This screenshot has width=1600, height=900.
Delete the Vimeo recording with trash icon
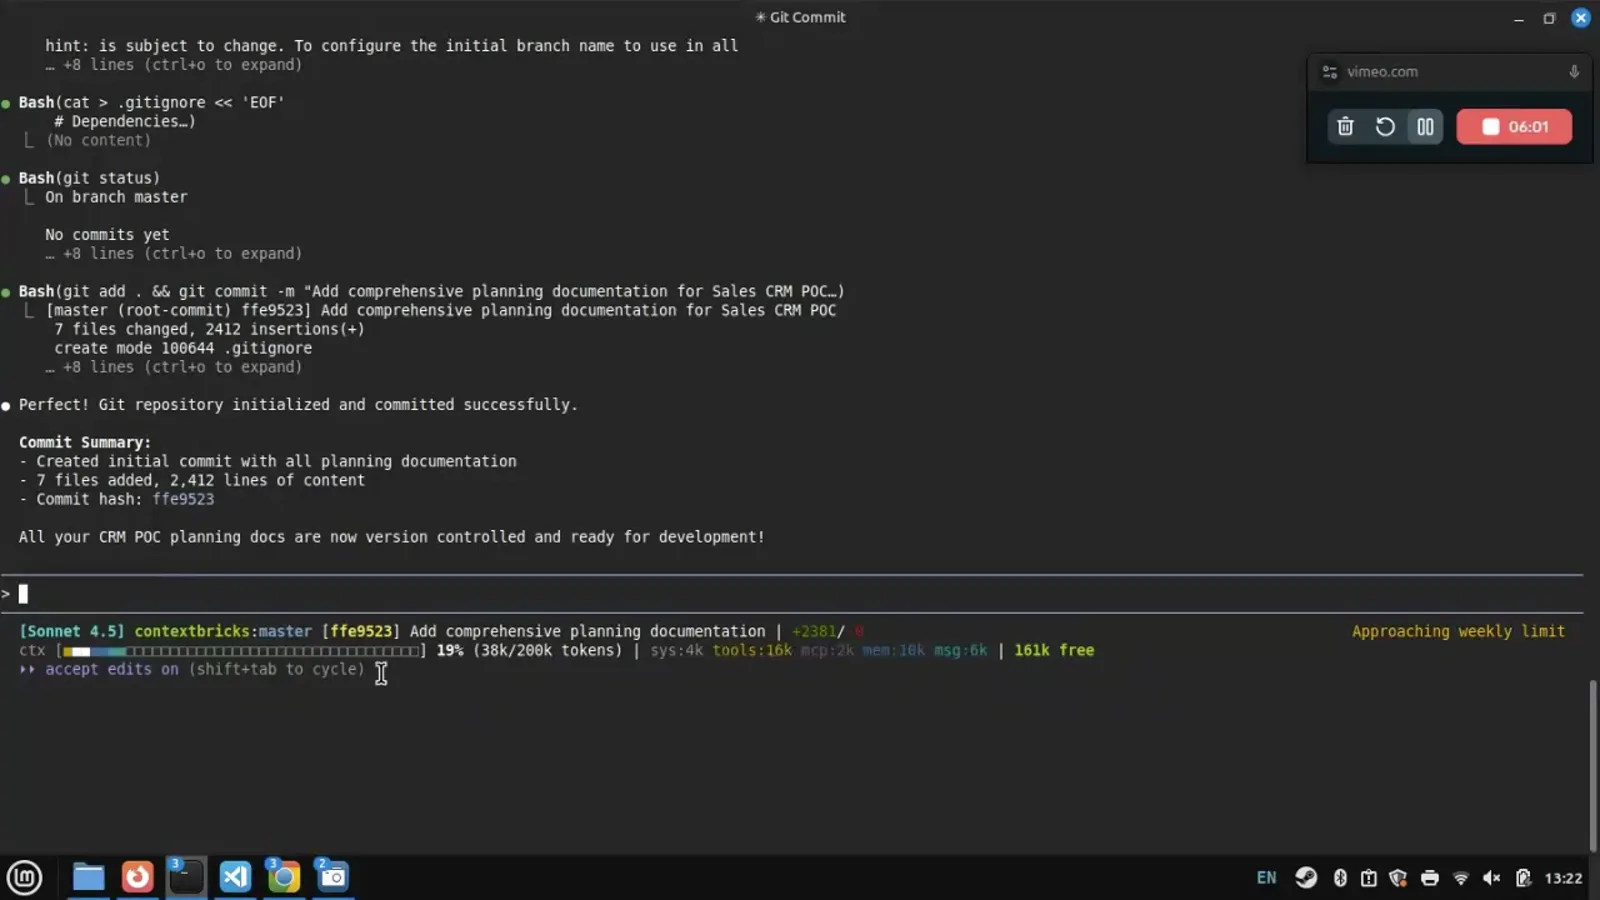[x=1345, y=127]
